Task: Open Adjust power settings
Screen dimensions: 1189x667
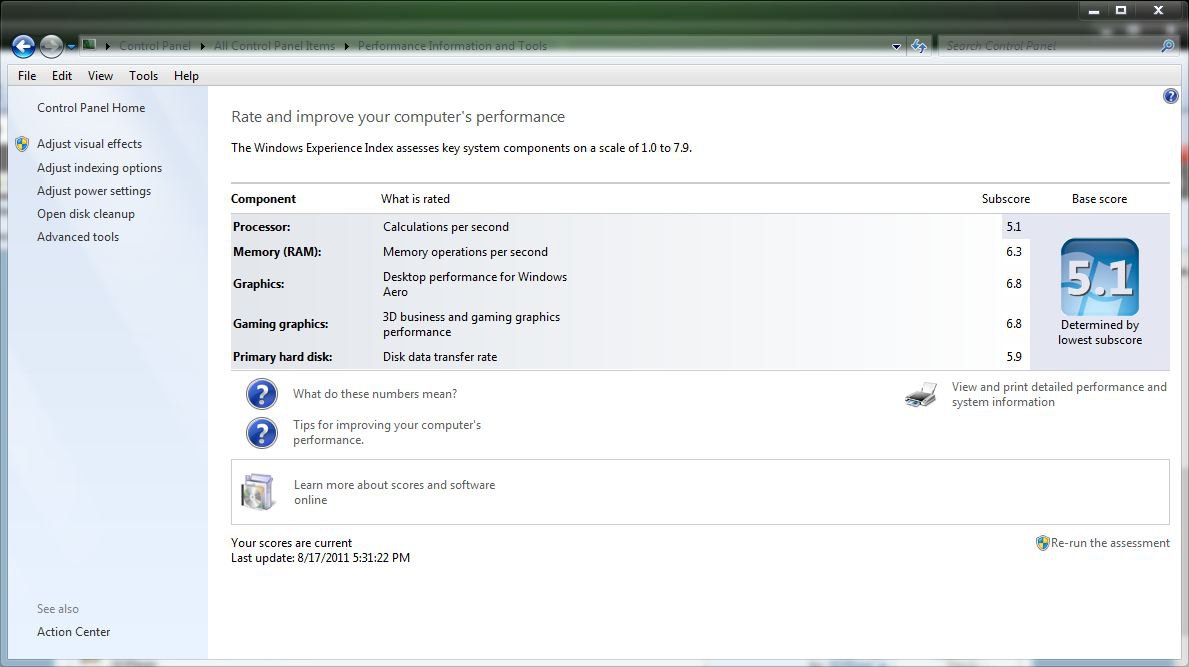Action: (94, 191)
